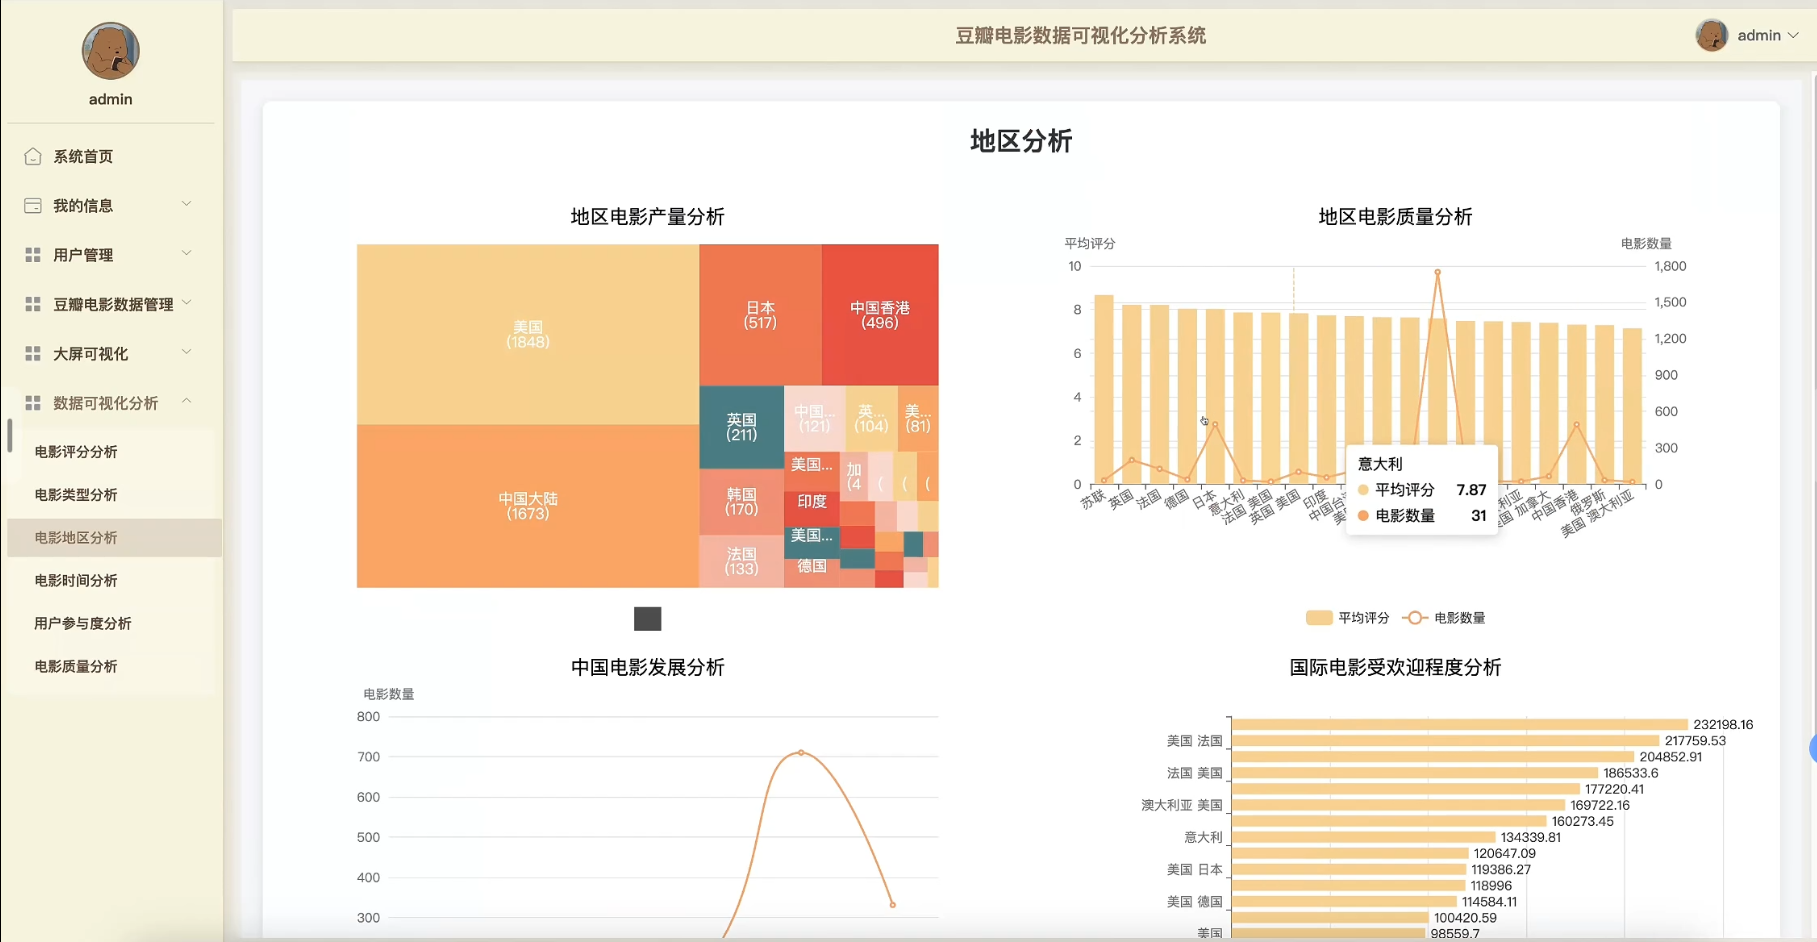1817x942 pixels.
Task: Click the grid icon beside 豆瓣电影数据管理
Action: click(x=33, y=304)
